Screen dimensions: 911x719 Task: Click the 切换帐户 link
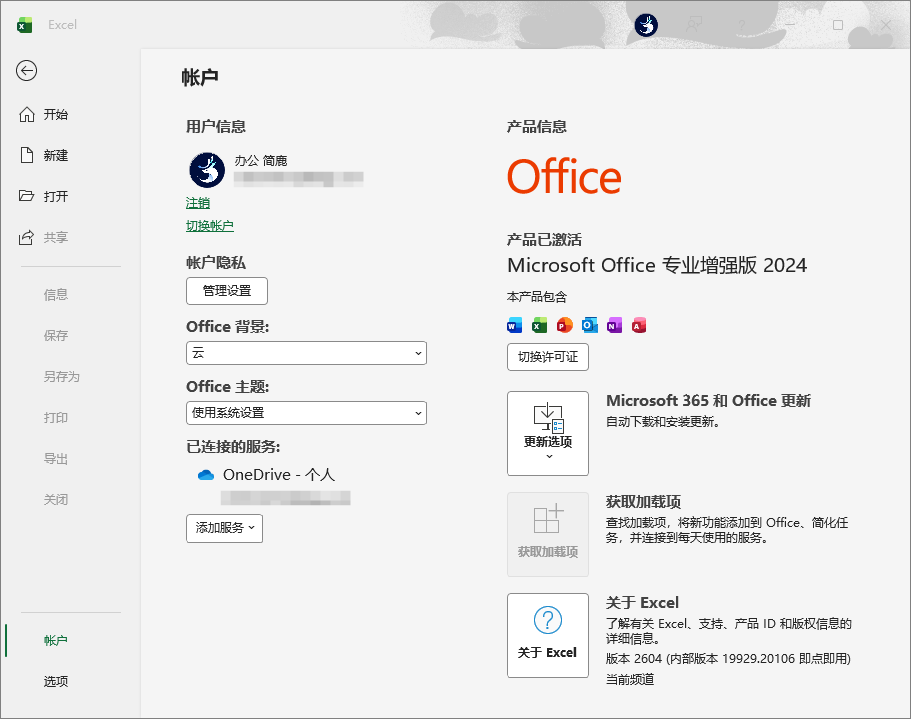pyautogui.click(x=210, y=226)
